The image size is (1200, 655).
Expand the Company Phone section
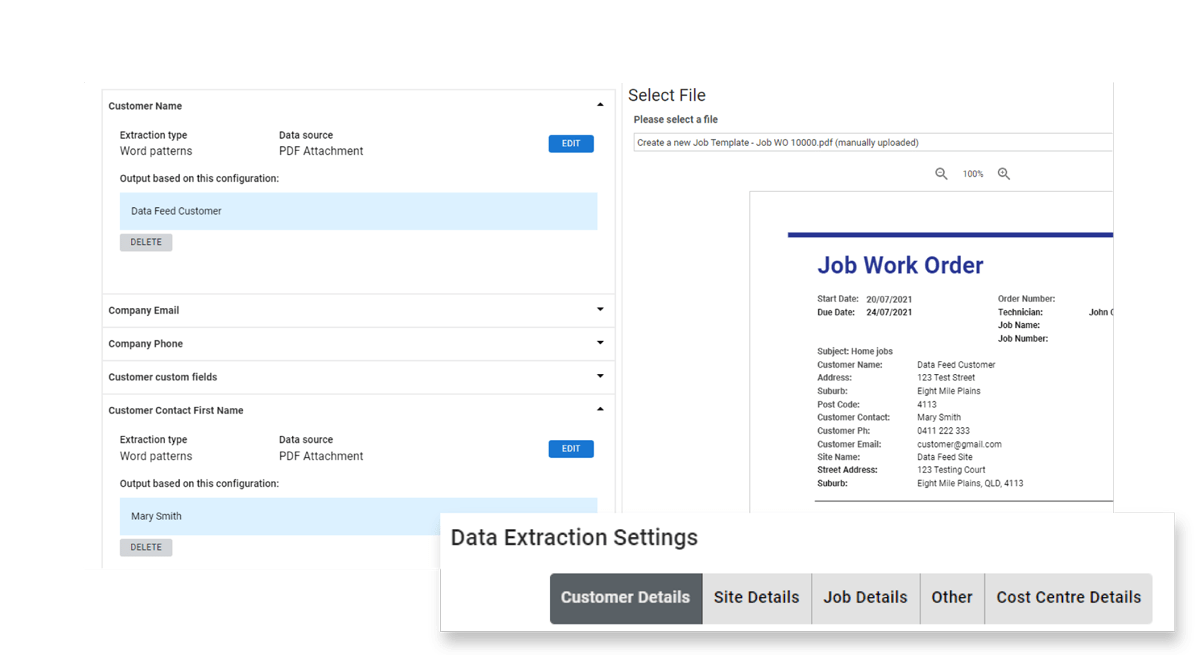600,343
